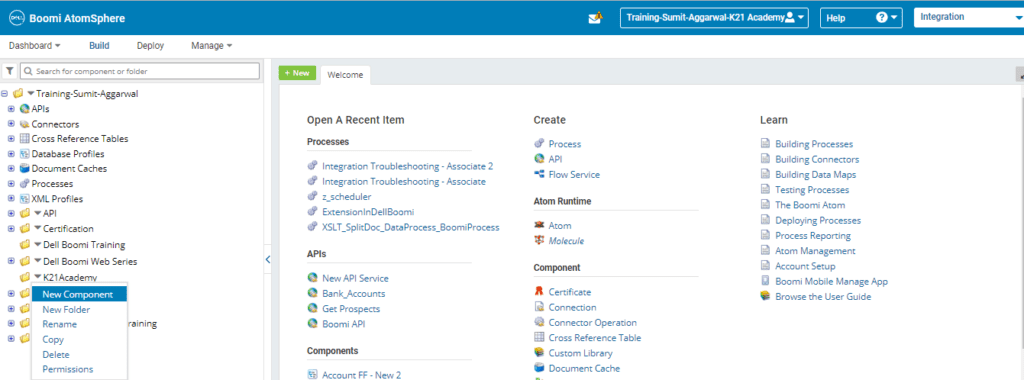Open the Building Processes learn link
This screenshot has height=380, width=1024.
pyautogui.click(x=814, y=144)
